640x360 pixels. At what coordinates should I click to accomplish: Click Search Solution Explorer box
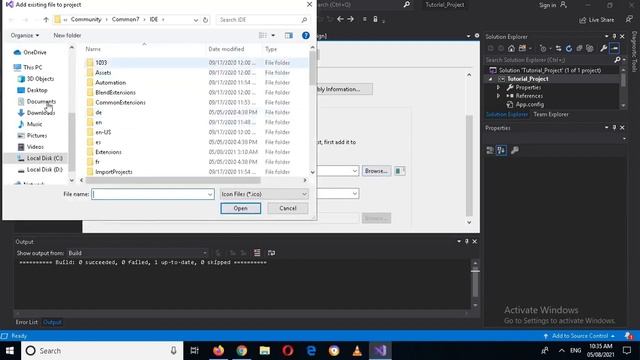pos(549,60)
